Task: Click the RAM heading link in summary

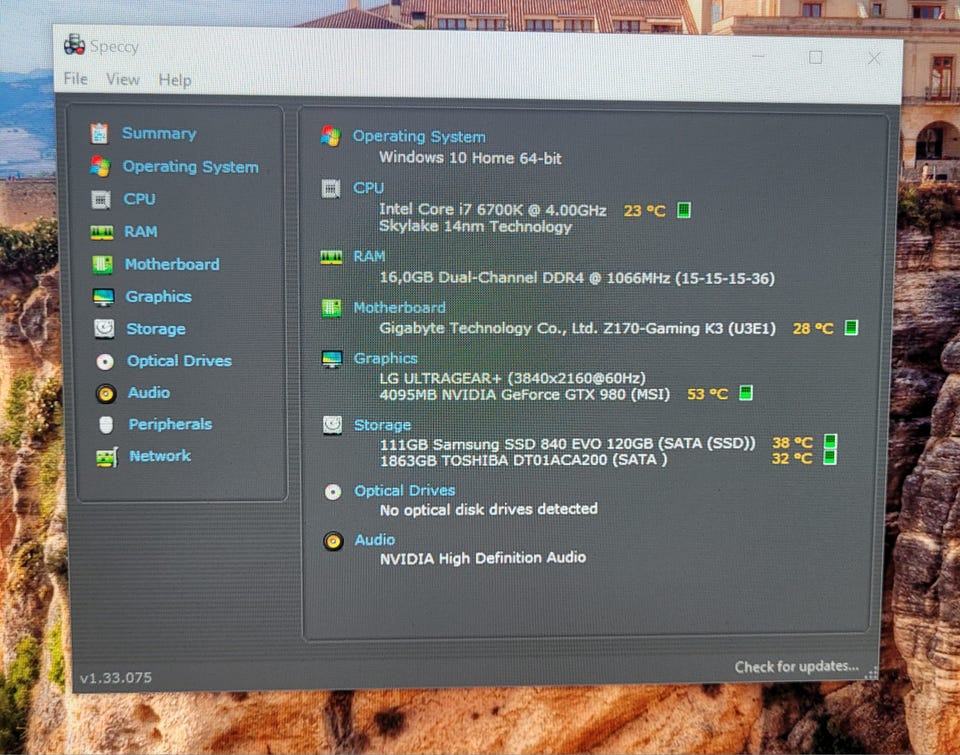Action: (369, 256)
